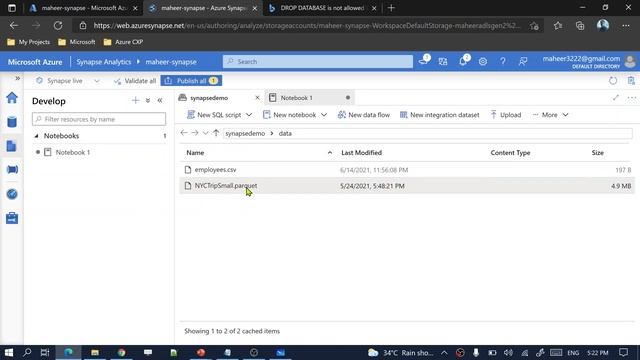This screenshot has height=360, width=640.
Task: Open the Integrate hub pipeline icon
Action: 12,169
